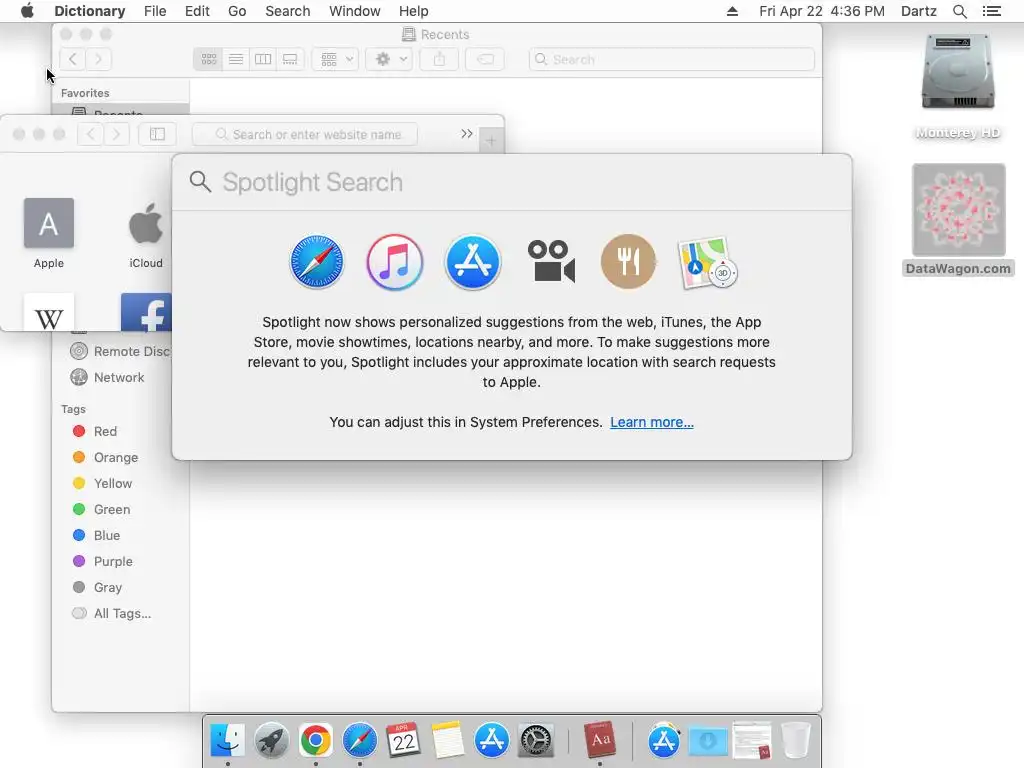Open Dictionary app icon in the Dock
The height and width of the screenshot is (768, 1024).
600,740
